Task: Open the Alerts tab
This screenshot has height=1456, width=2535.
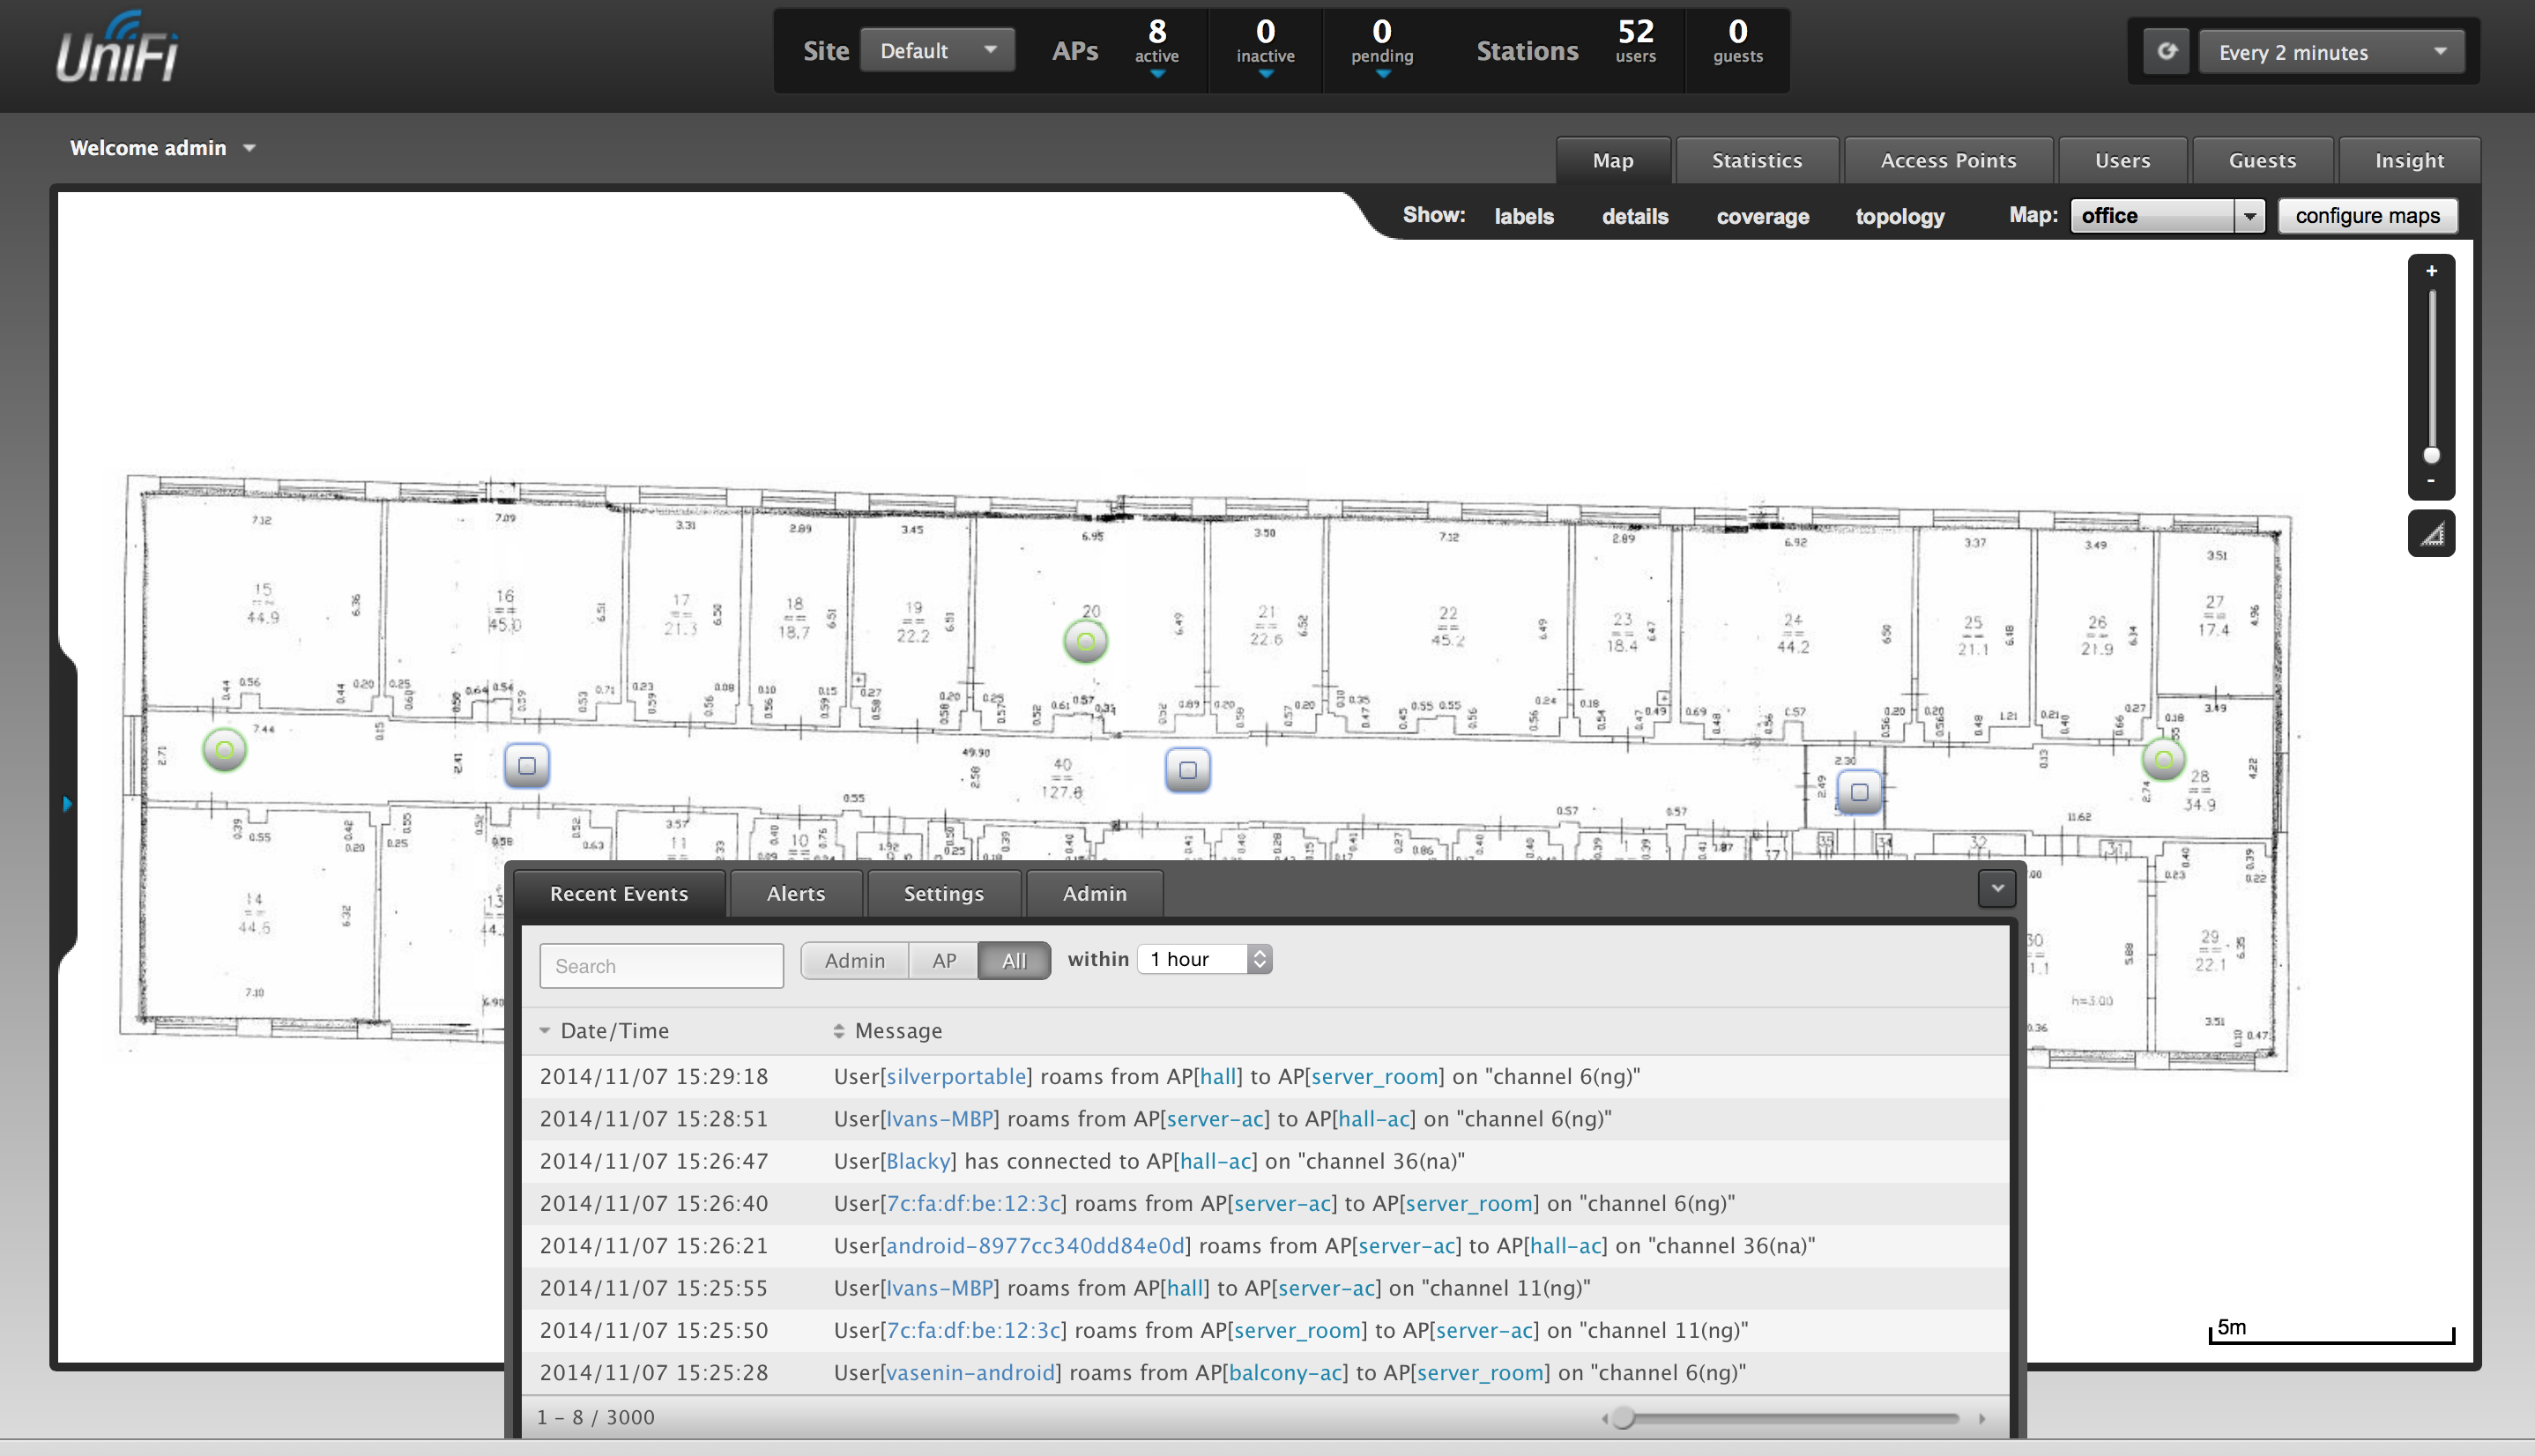Action: click(x=795, y=894)
